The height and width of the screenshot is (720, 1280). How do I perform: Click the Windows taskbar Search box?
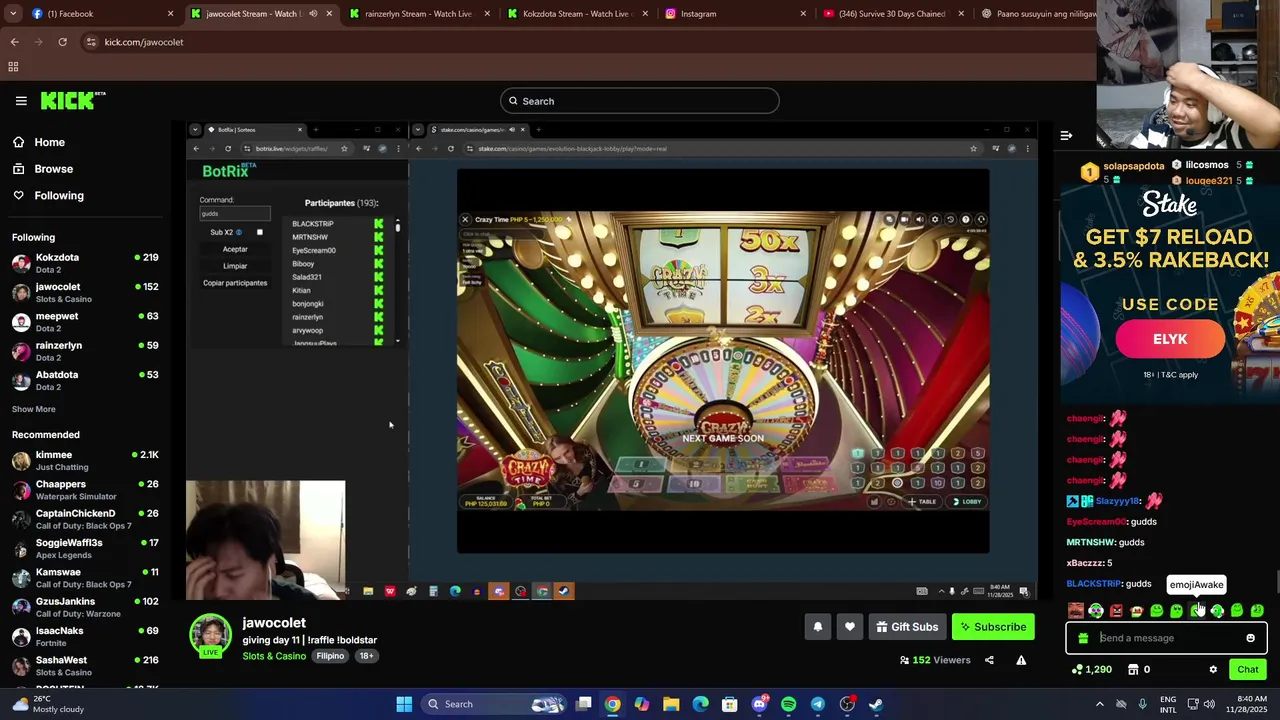pos(494,704)
